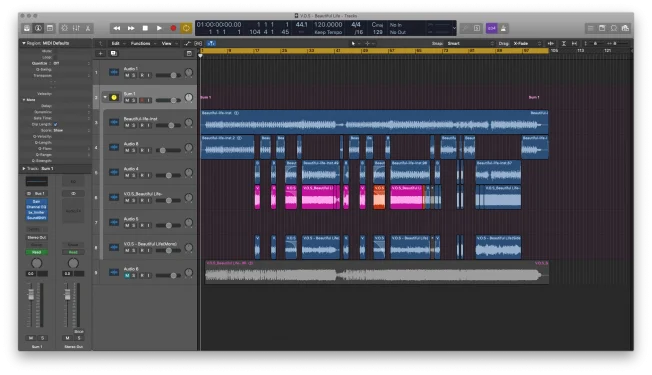The width and height of the screenshot is (652, 375).
Task: Expand the Track Sum 1 section
Action: coord(24,168)
